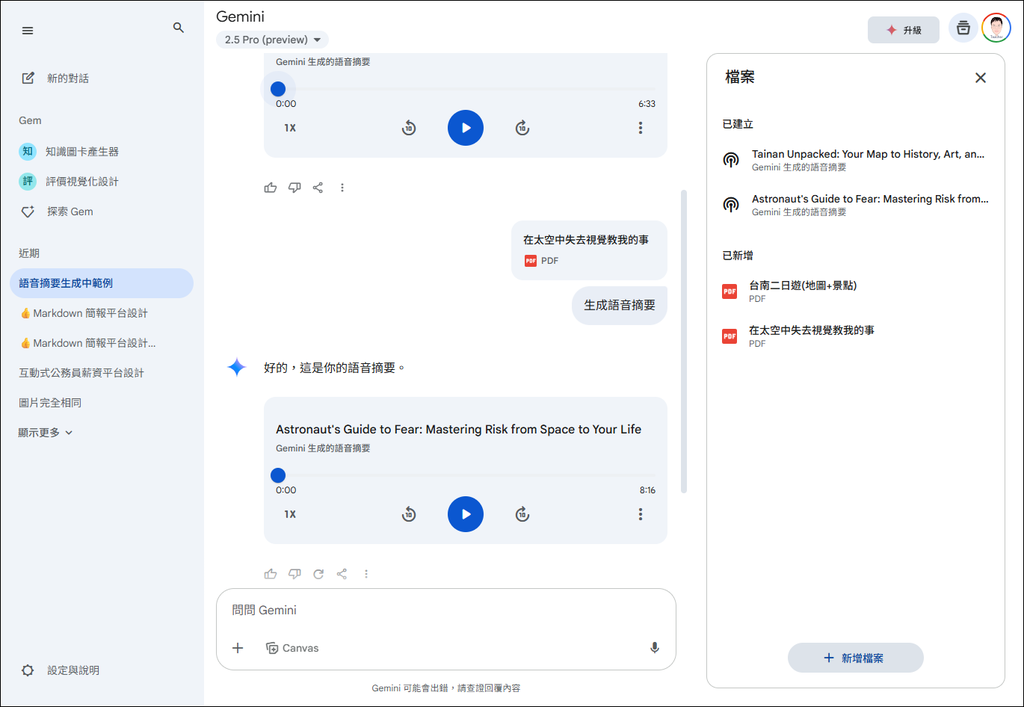Share the Astronaut's Guide response
The image size is (1024, 707).
point(342,574)
